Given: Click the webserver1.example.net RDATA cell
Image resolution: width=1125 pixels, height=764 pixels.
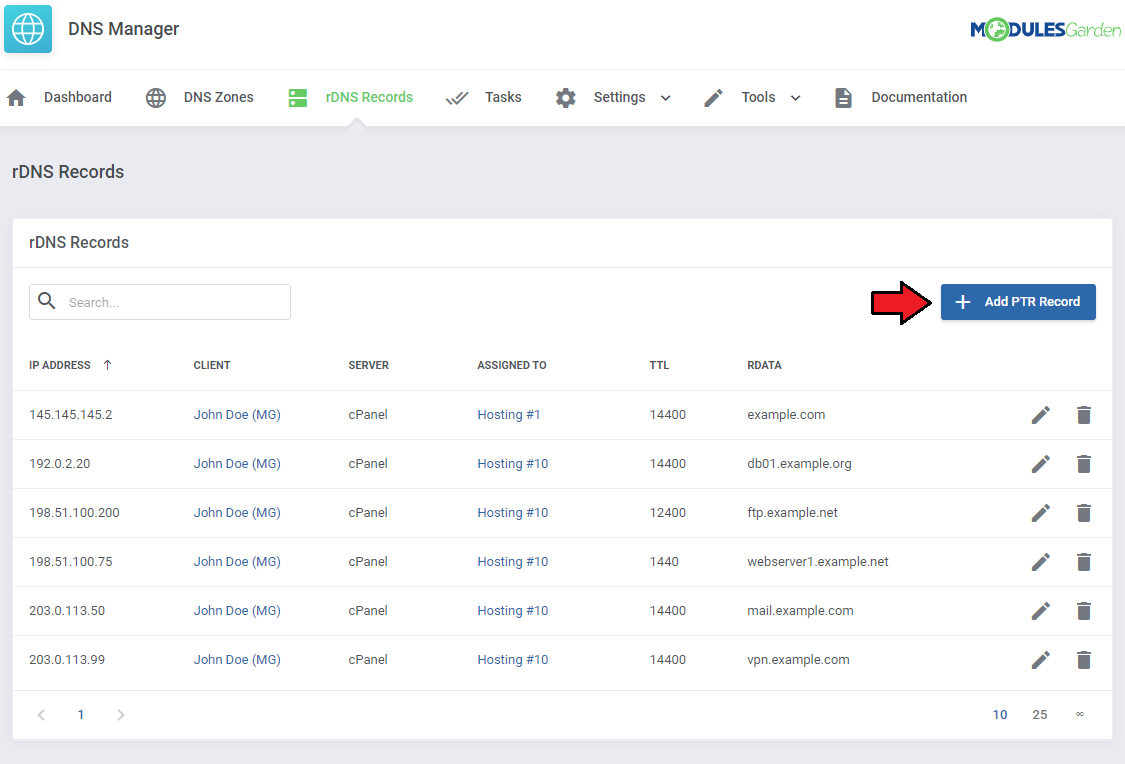Looking at the screenshot, I should tap(818, 562).
